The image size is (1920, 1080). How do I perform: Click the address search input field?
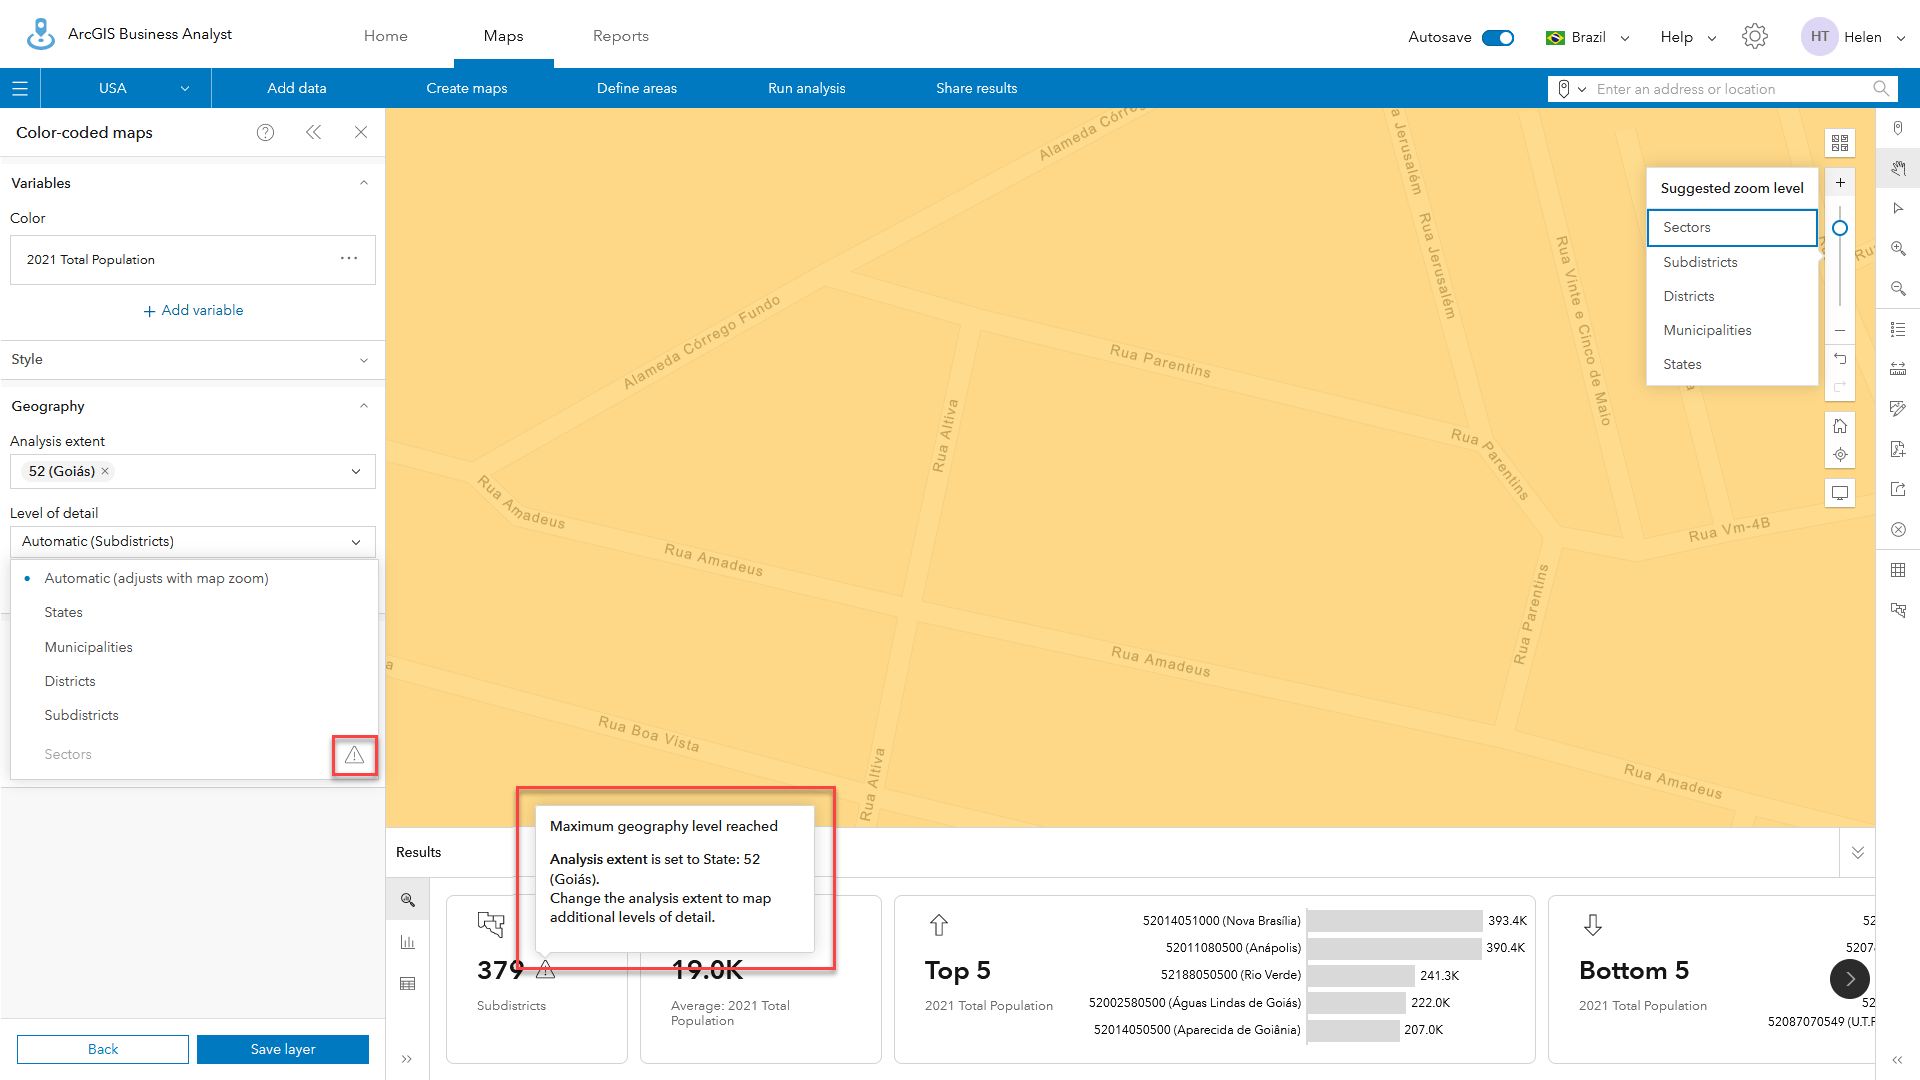point(1730,89)
